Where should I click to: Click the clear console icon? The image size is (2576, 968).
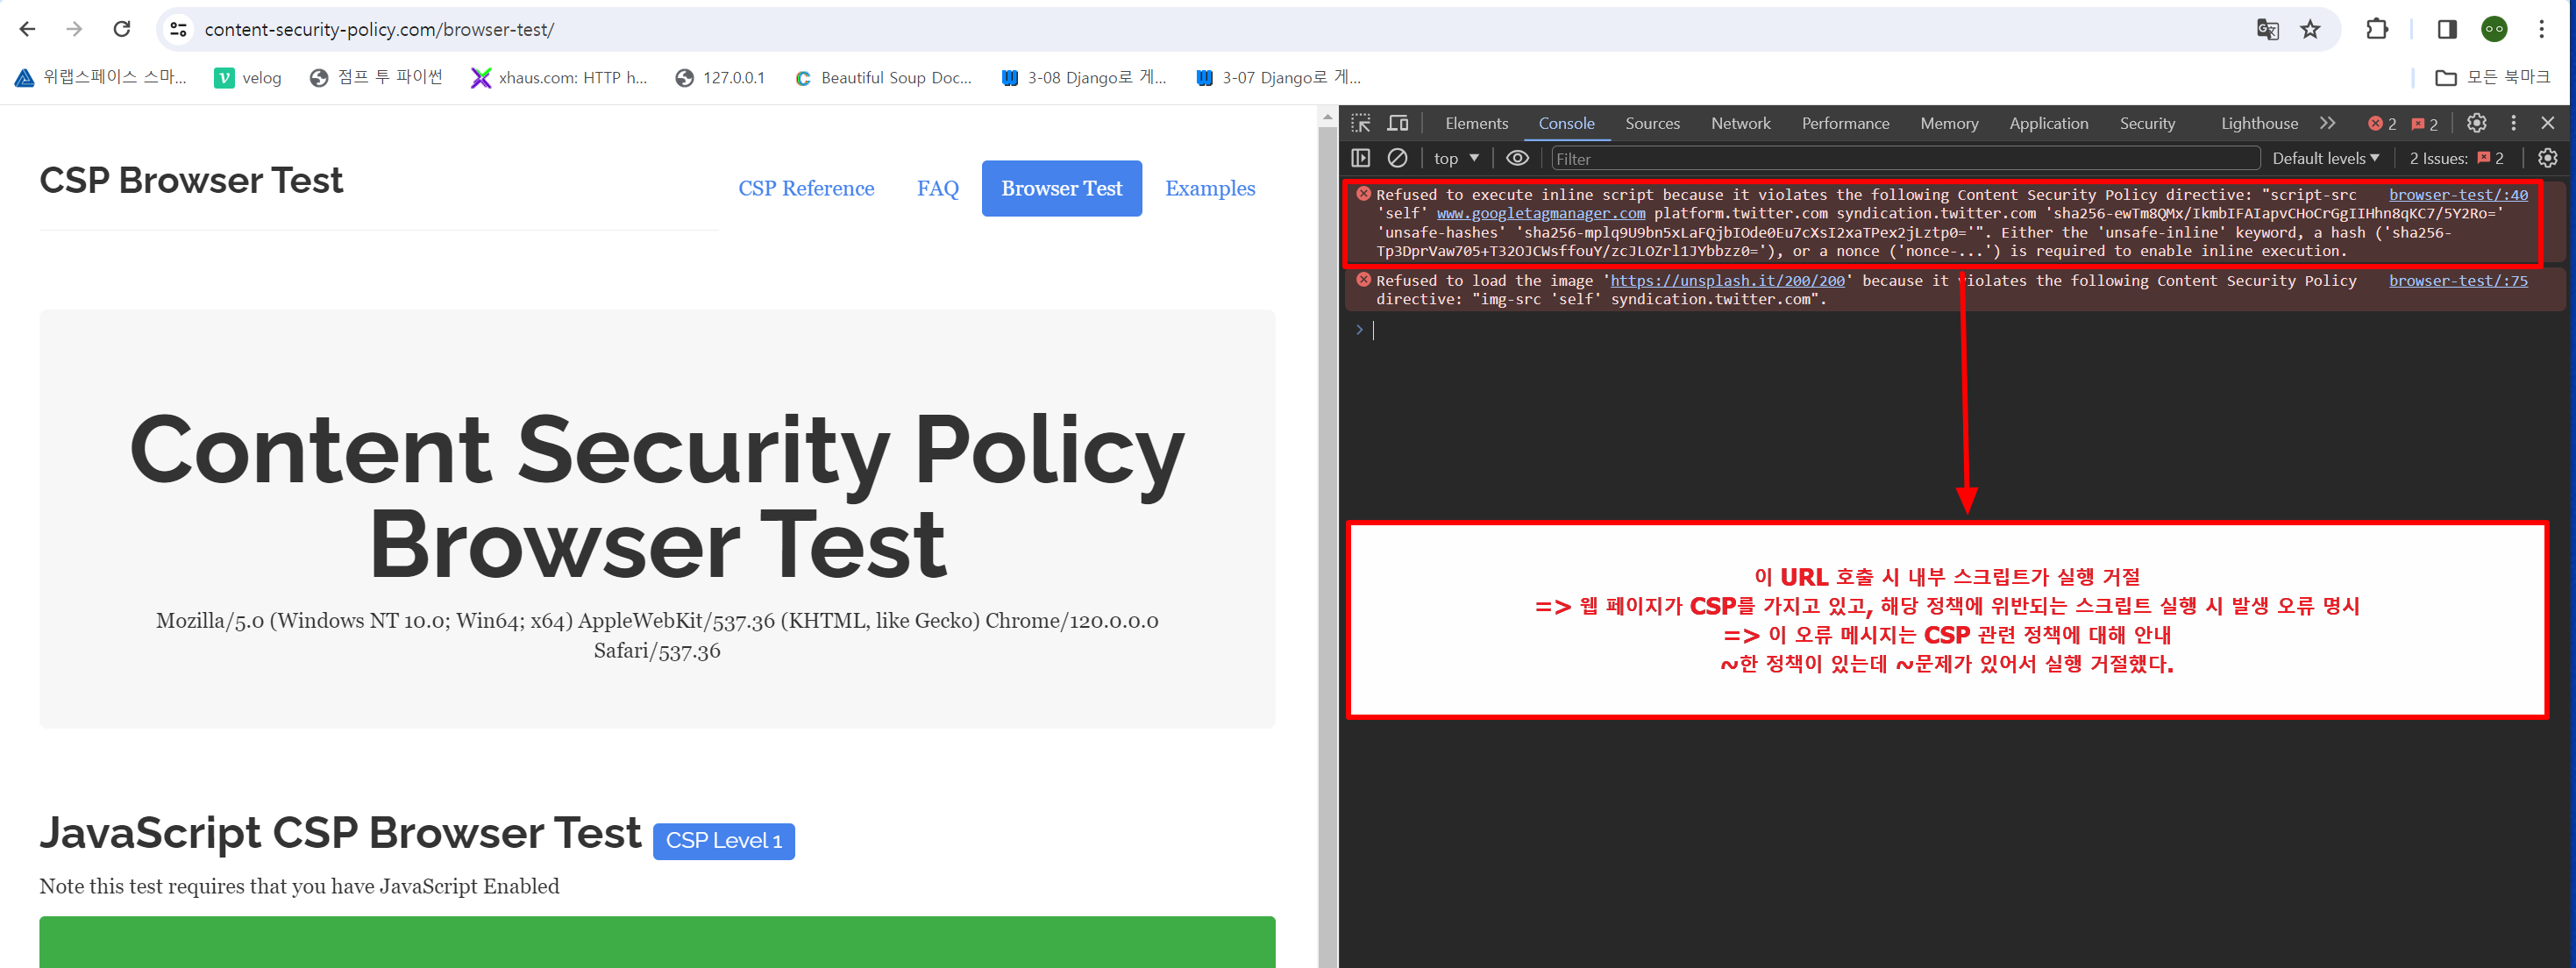(x=1397, y=158)
